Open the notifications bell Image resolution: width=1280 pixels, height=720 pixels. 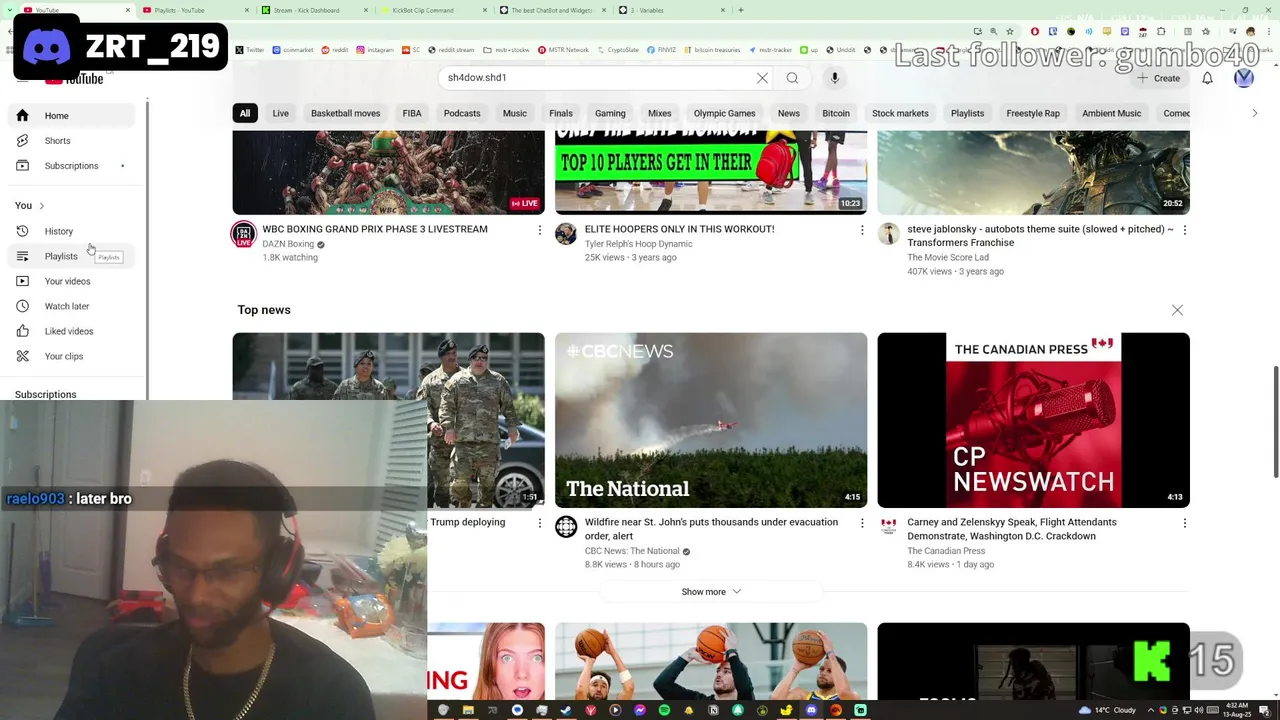1207,78
